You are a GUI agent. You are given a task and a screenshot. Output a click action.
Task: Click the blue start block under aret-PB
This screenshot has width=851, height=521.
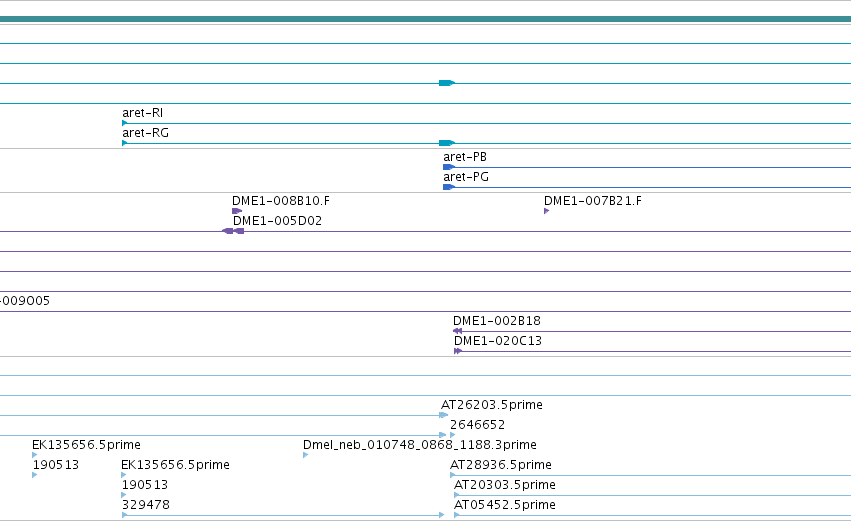(x=448, y=167)
